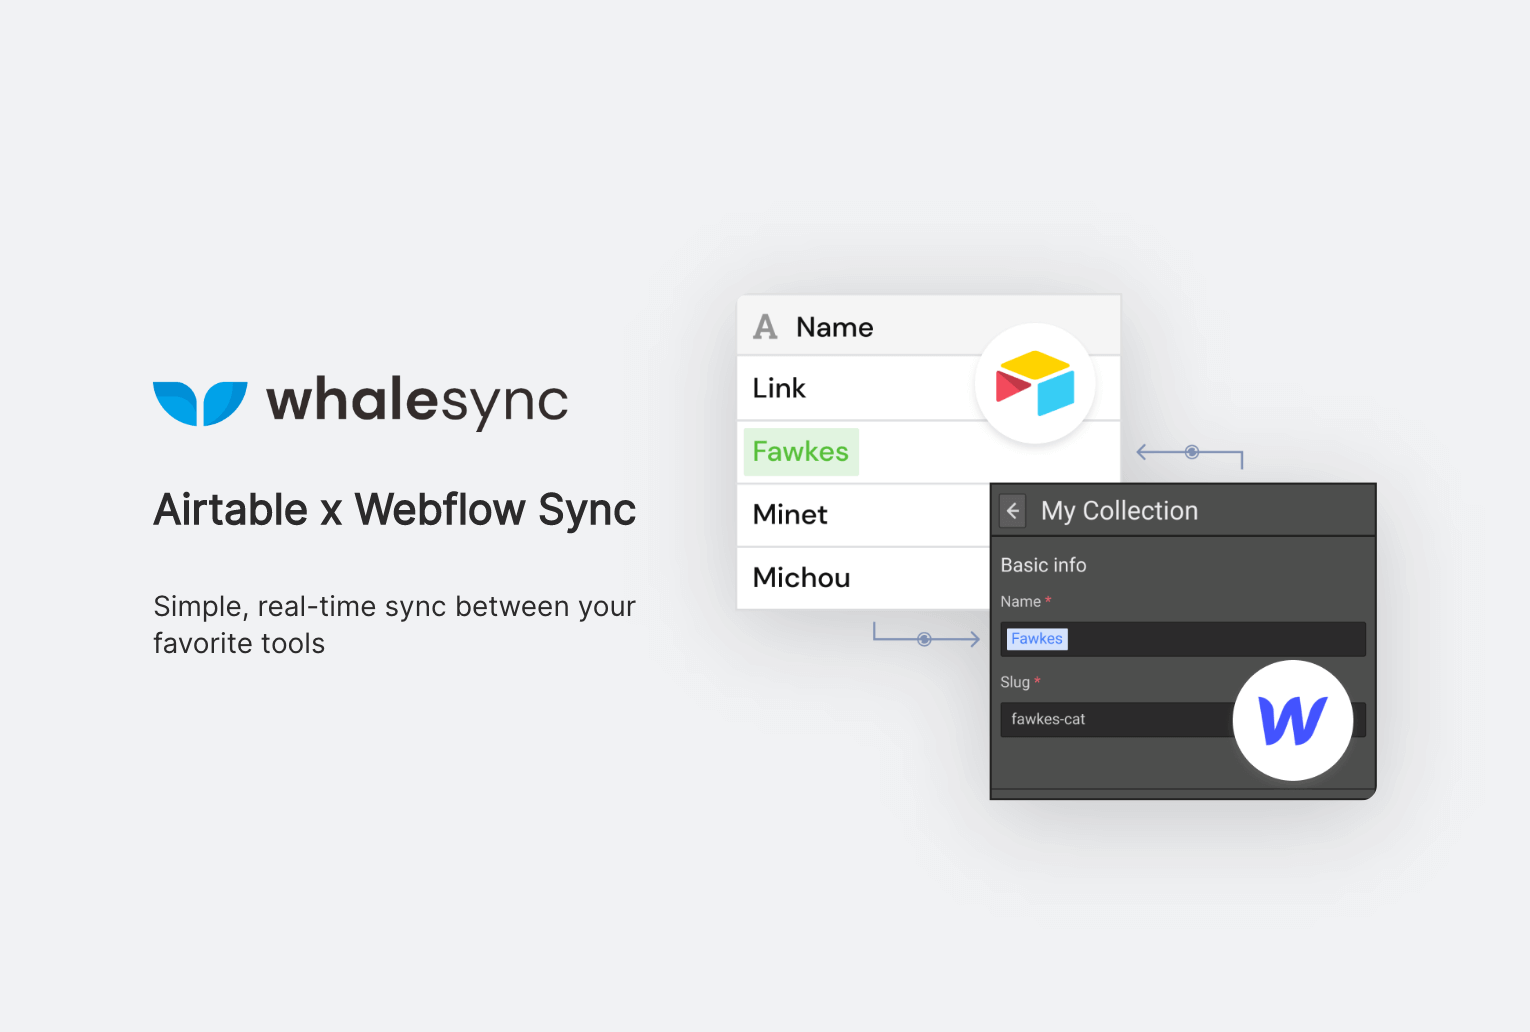Select the Name column header
This screenshot has height=1032, width=1530.
click(928, 326)
